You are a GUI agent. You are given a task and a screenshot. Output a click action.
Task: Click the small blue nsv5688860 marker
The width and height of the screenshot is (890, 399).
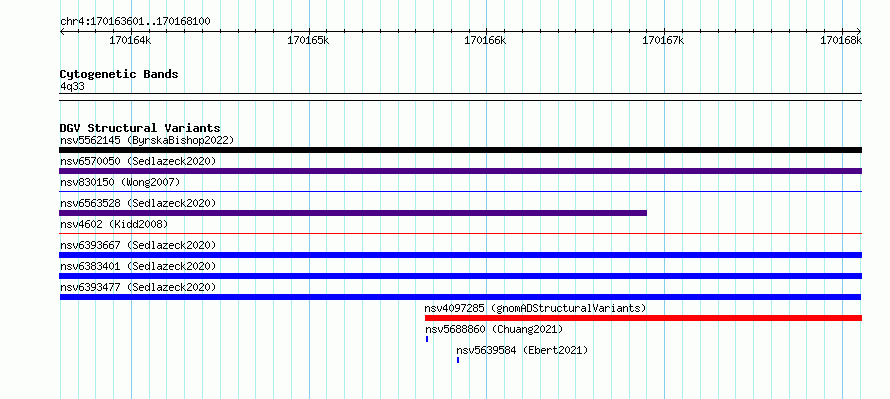coord(427,339)
